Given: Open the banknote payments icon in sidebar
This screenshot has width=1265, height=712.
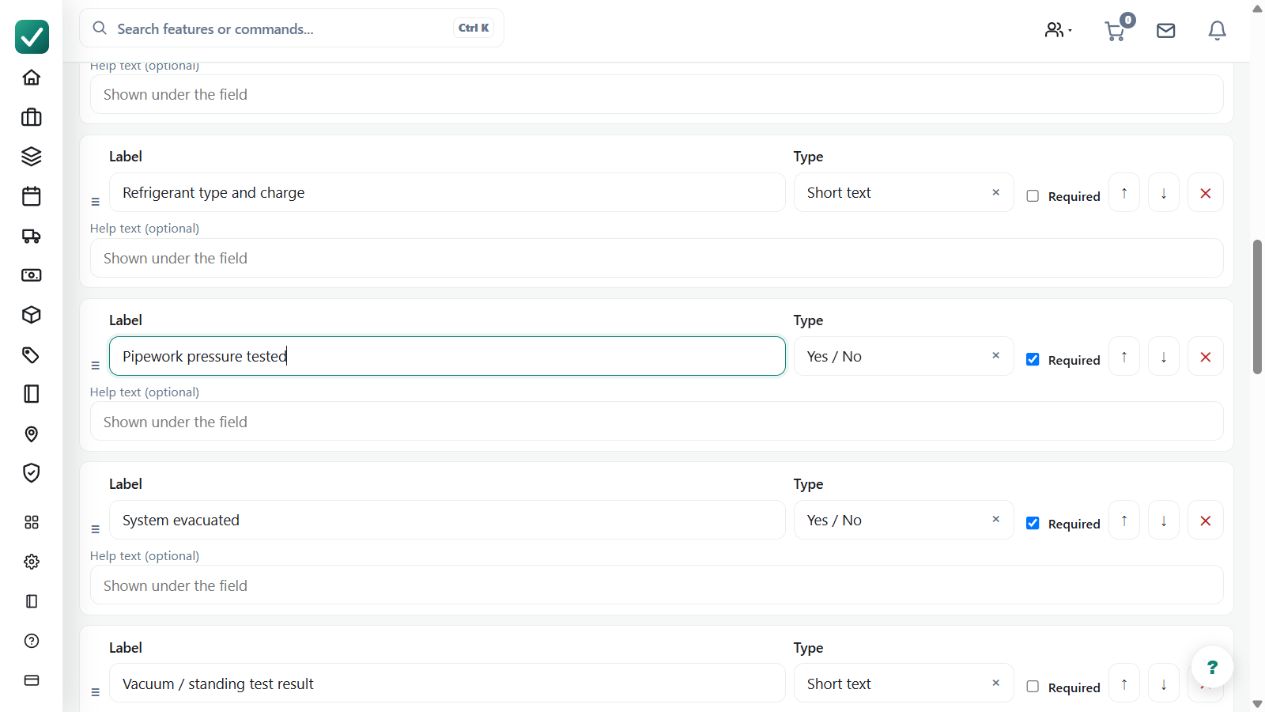Looking at the screenshot, I should click(x=31, y=275).
